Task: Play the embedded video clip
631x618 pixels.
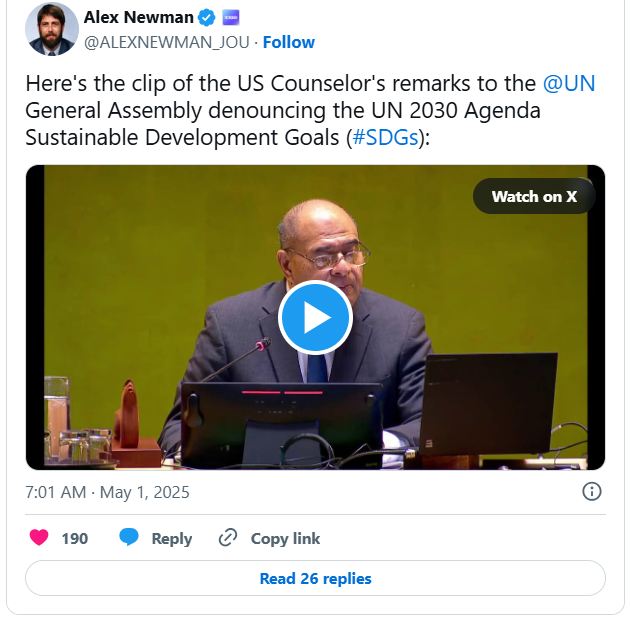Action: click(315, 318)
